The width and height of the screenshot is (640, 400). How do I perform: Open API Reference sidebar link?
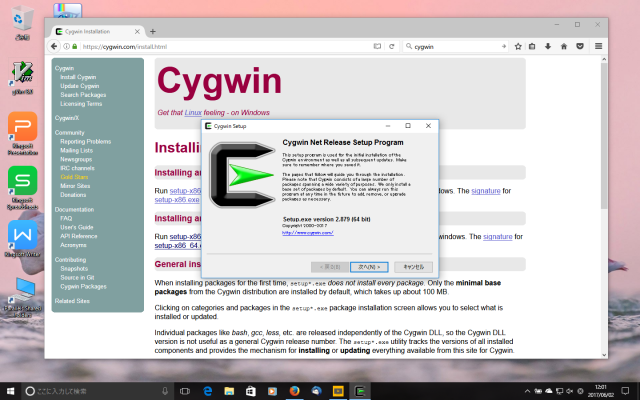pos(78,236)
